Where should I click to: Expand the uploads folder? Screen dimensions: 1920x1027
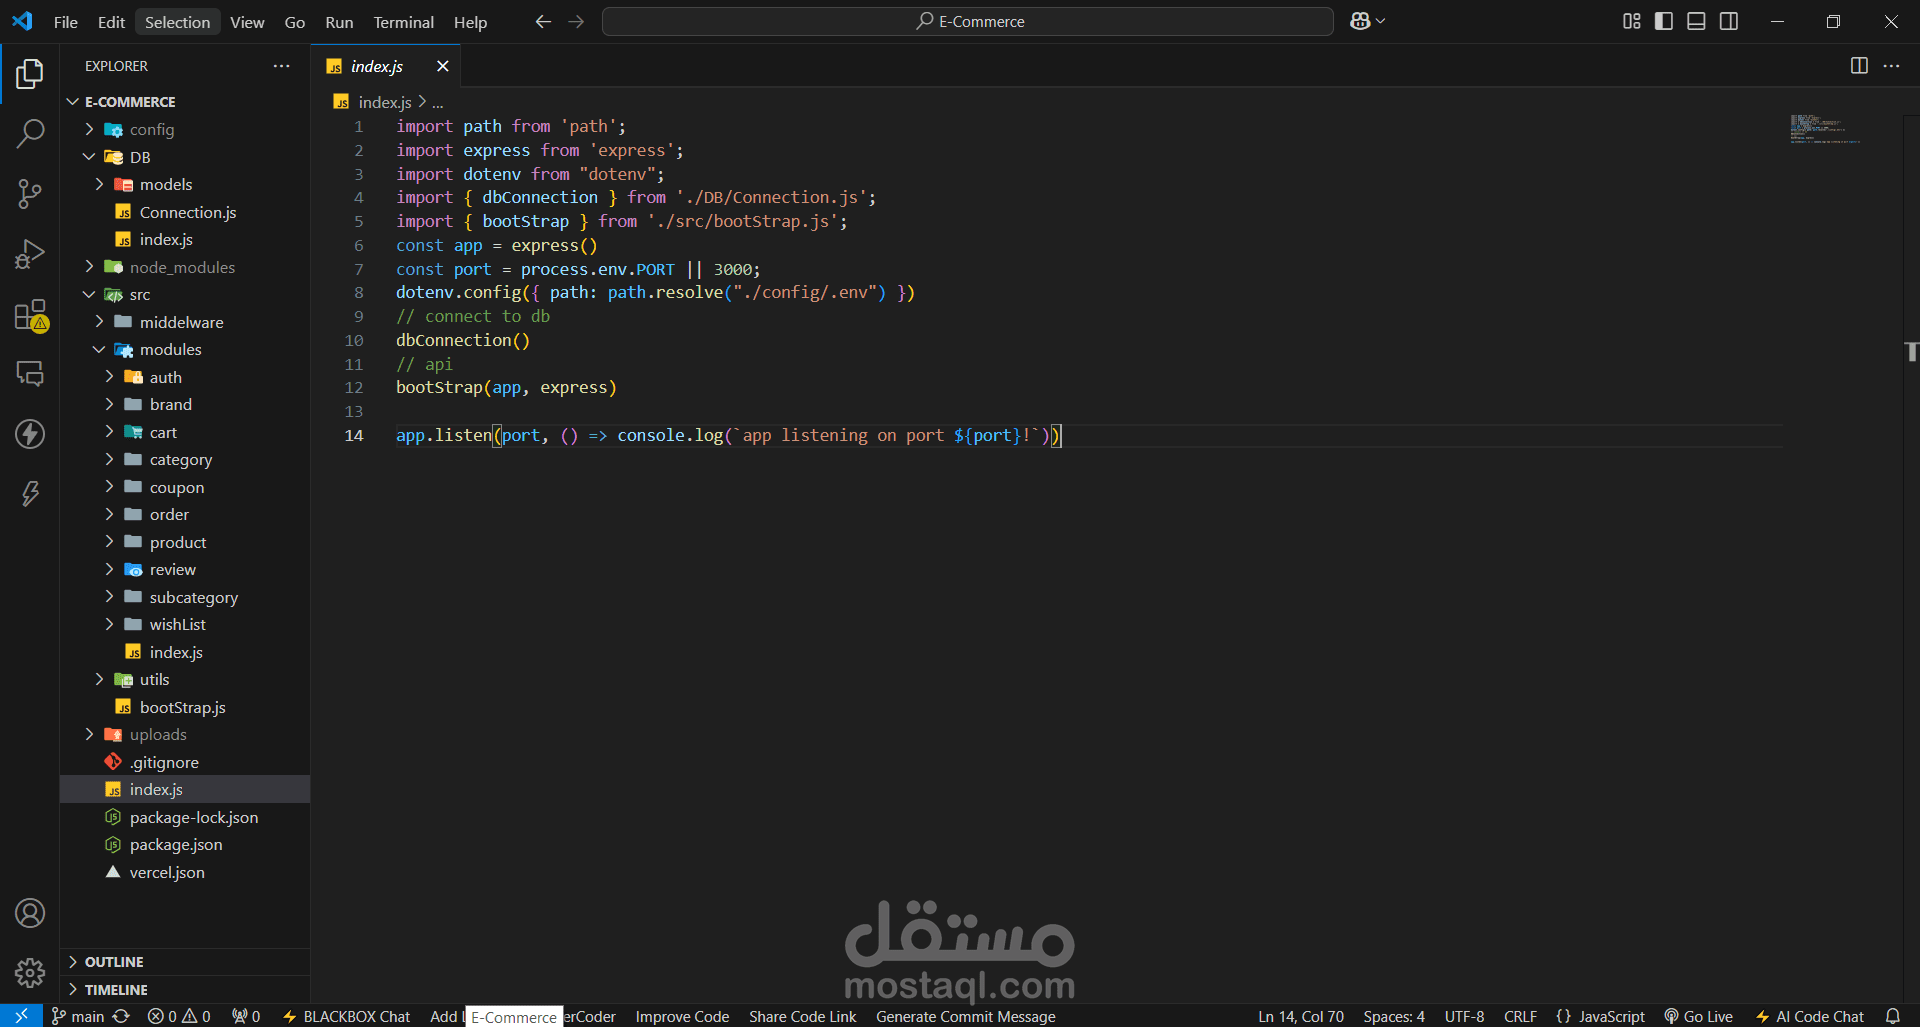(x=185, y=734)
